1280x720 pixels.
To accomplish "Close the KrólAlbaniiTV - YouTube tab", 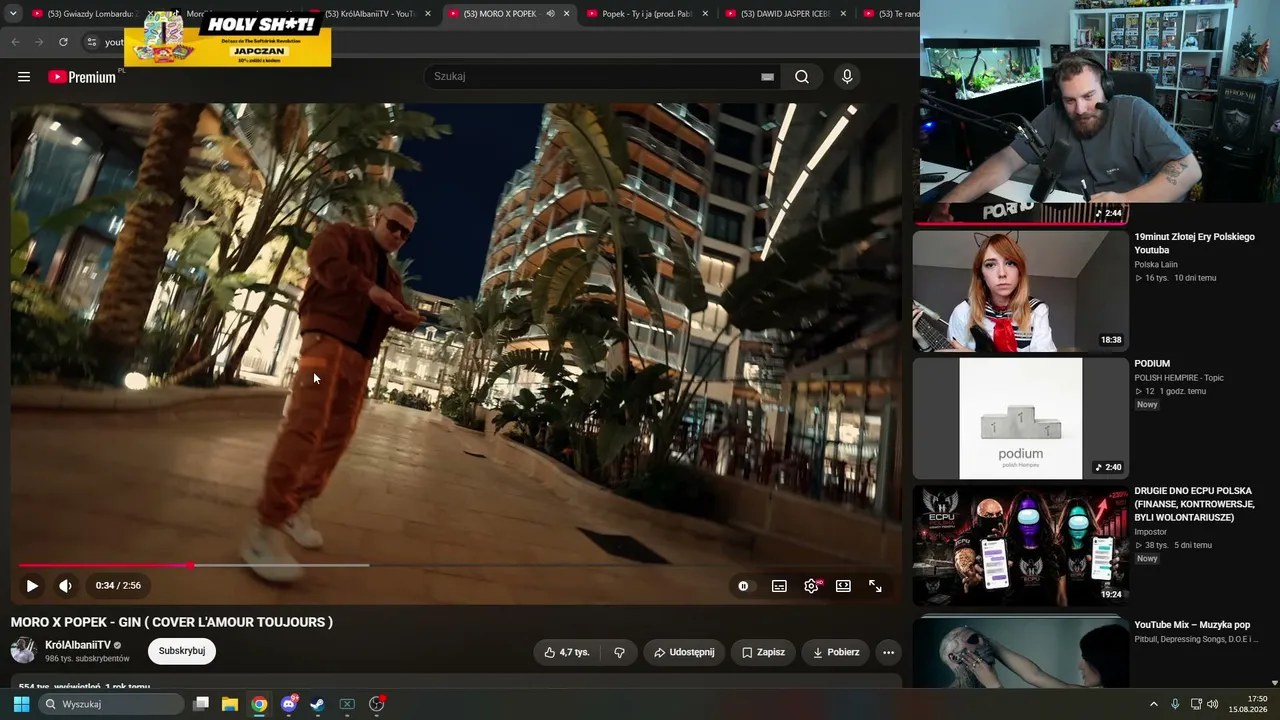I will pyautogui.click(x=428, y=14).
